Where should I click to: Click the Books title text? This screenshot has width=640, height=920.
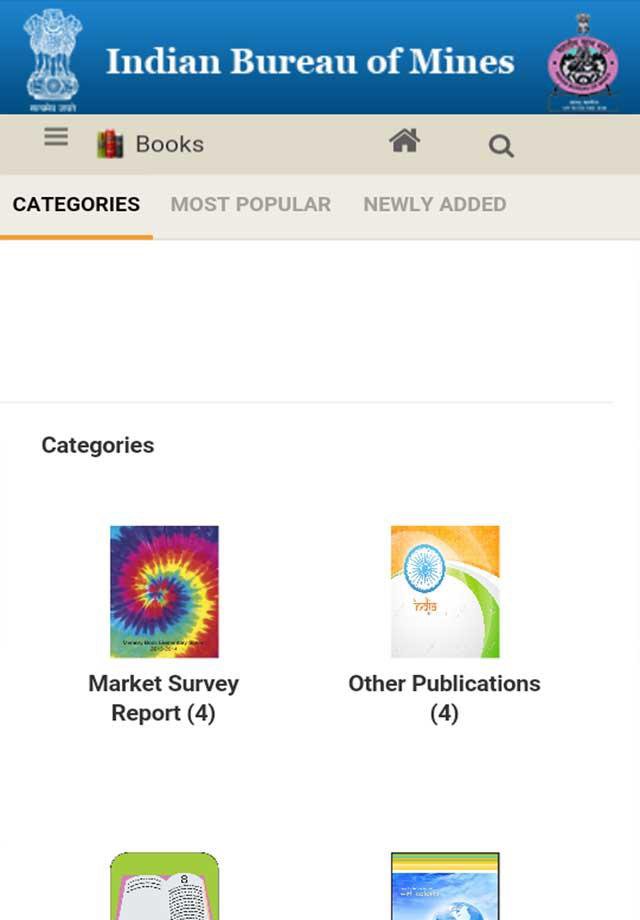tap(170, 144)
